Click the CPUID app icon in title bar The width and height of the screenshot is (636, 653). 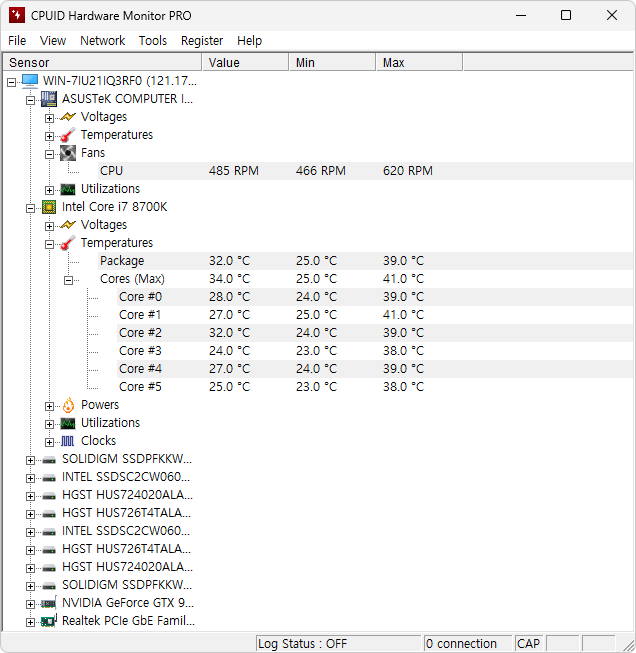pyautogui.click(x=17, y=15)
